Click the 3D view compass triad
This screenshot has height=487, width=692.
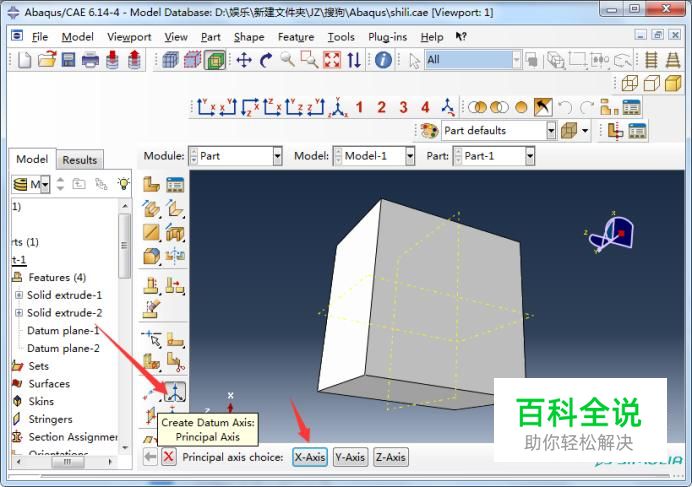[x=611, y=233]
